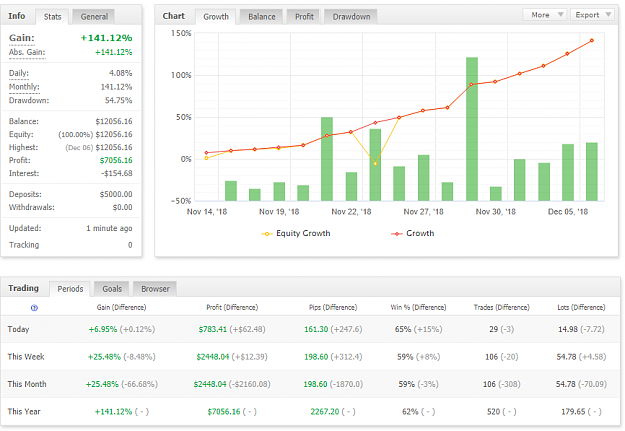Toggle the red Growth series in legend
Screen dimensions: 625x431
pos(413,233)
